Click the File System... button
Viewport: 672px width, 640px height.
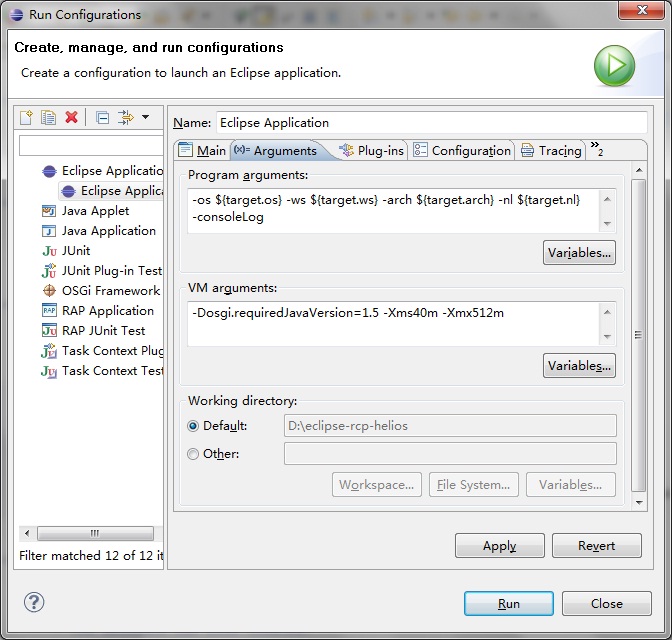click(474, 485)
